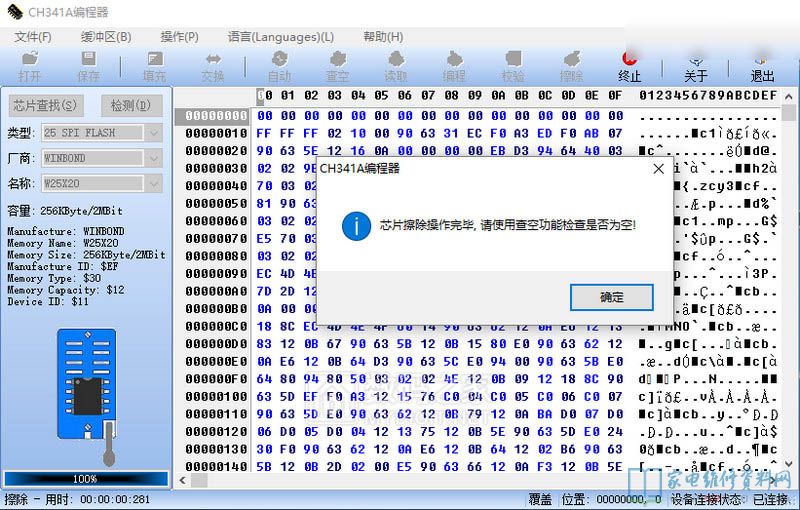Viewport: 800px width, 510px height.
Task: Select address row 00000000 in hex view
Action: click(216, 116)
